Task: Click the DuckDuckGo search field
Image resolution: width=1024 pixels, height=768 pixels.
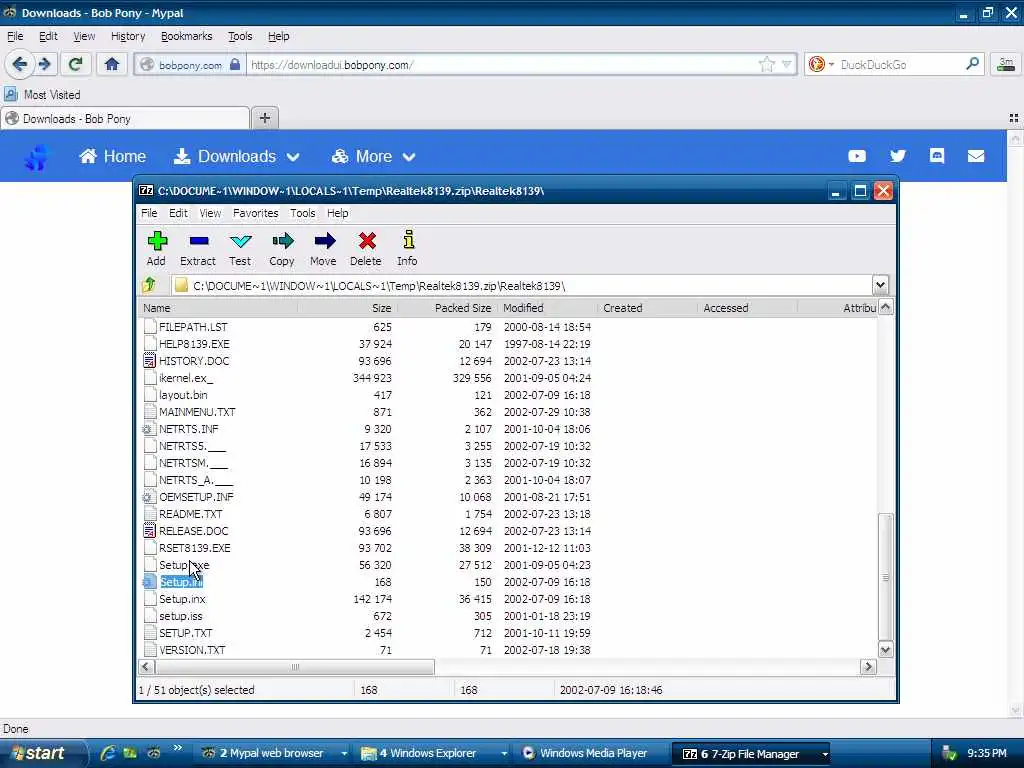Action: 898,64
